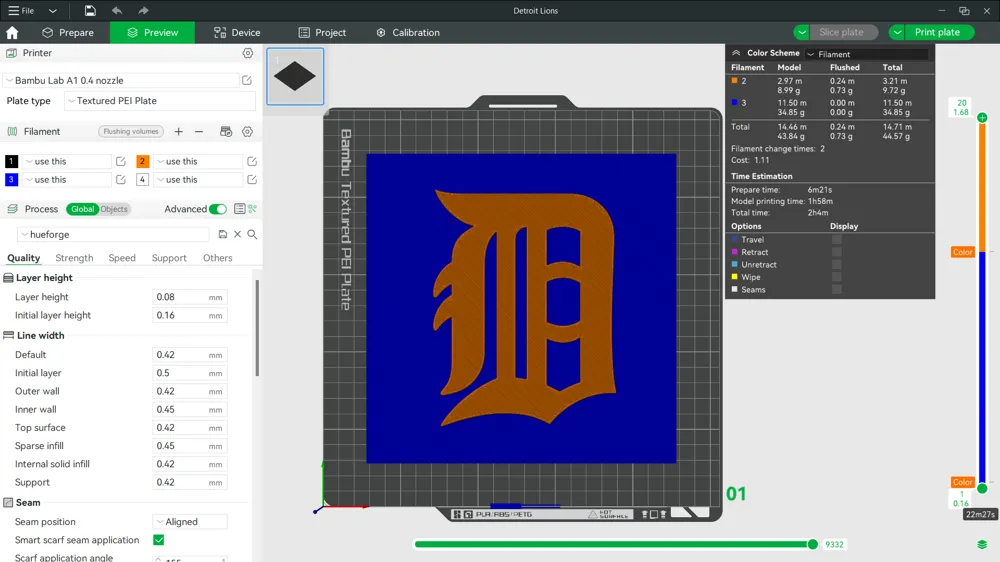1000x562 pixels.
Task: Open printer settings gear icon
Action: 247,53
